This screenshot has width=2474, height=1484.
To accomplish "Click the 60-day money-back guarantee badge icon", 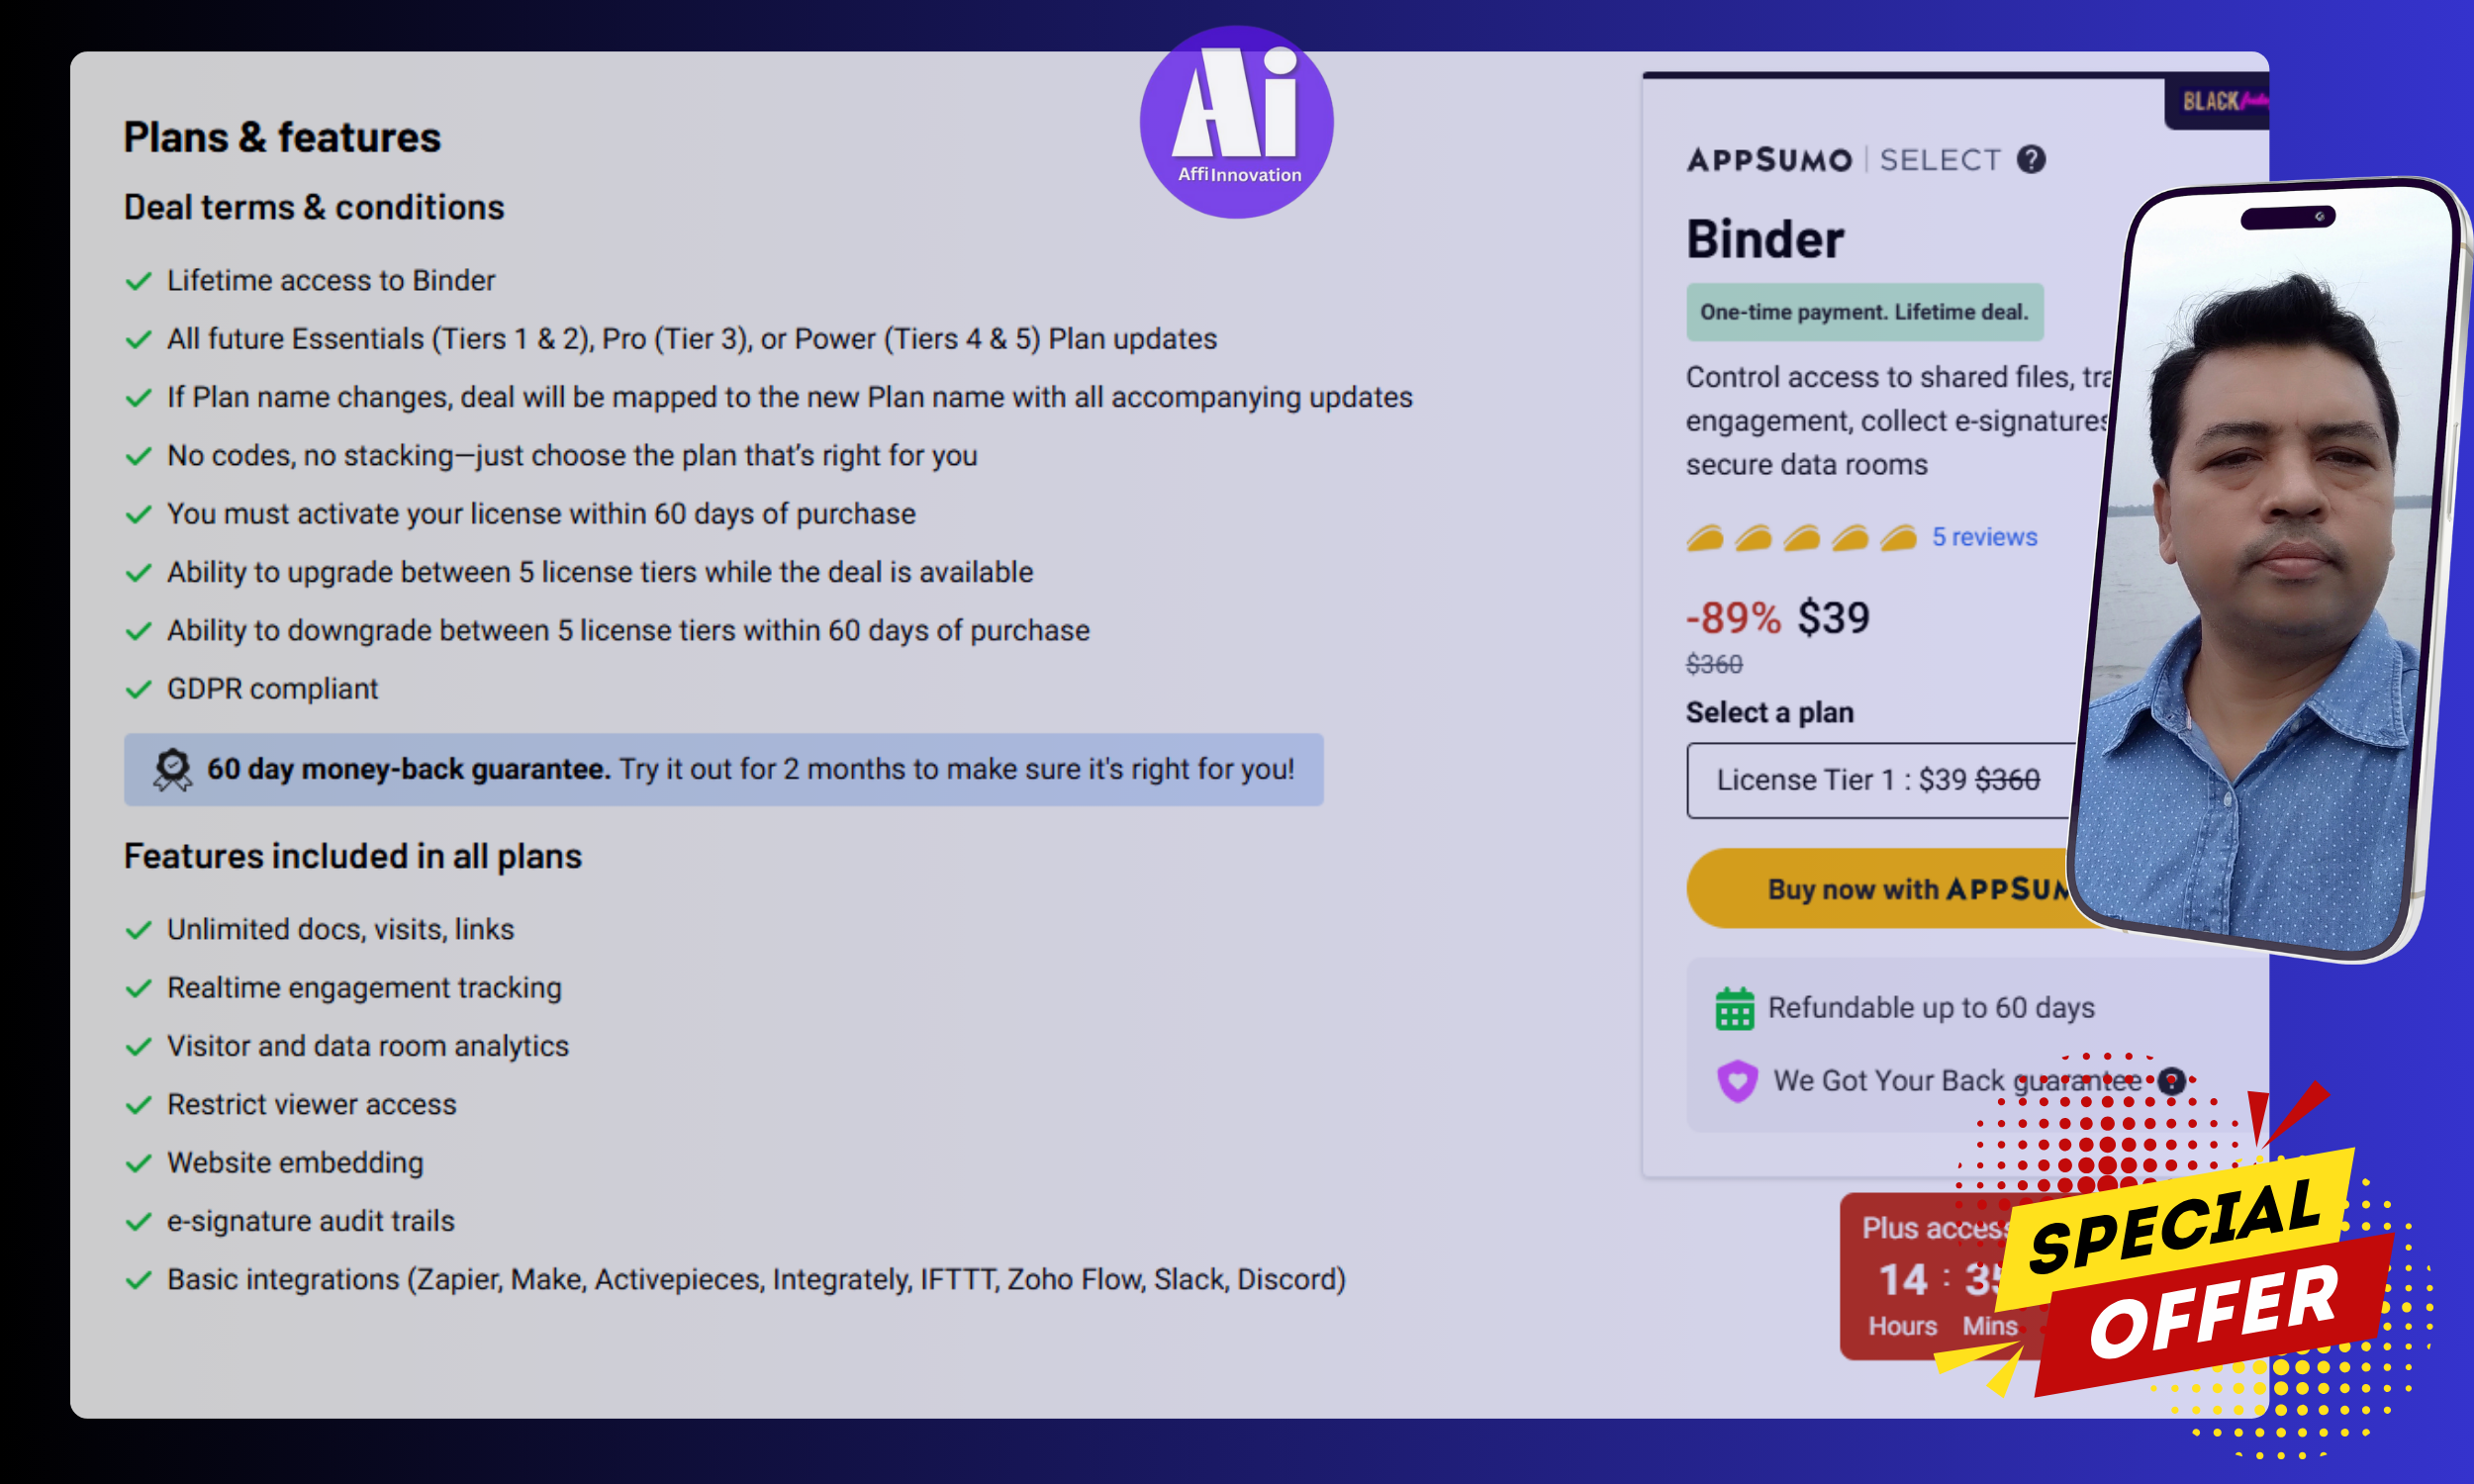I will (171, 769).
